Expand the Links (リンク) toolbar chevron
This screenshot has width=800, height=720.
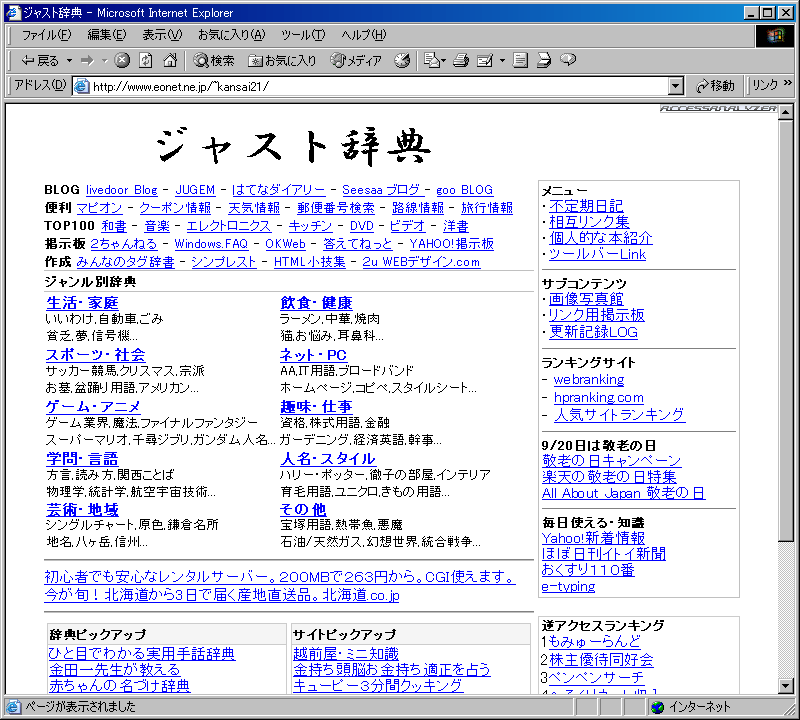[787, 83]
